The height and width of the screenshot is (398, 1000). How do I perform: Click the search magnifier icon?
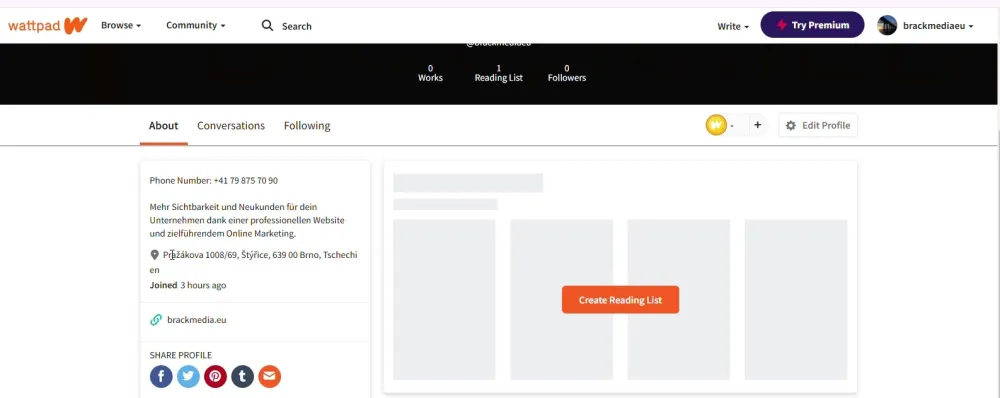[268, 26]
